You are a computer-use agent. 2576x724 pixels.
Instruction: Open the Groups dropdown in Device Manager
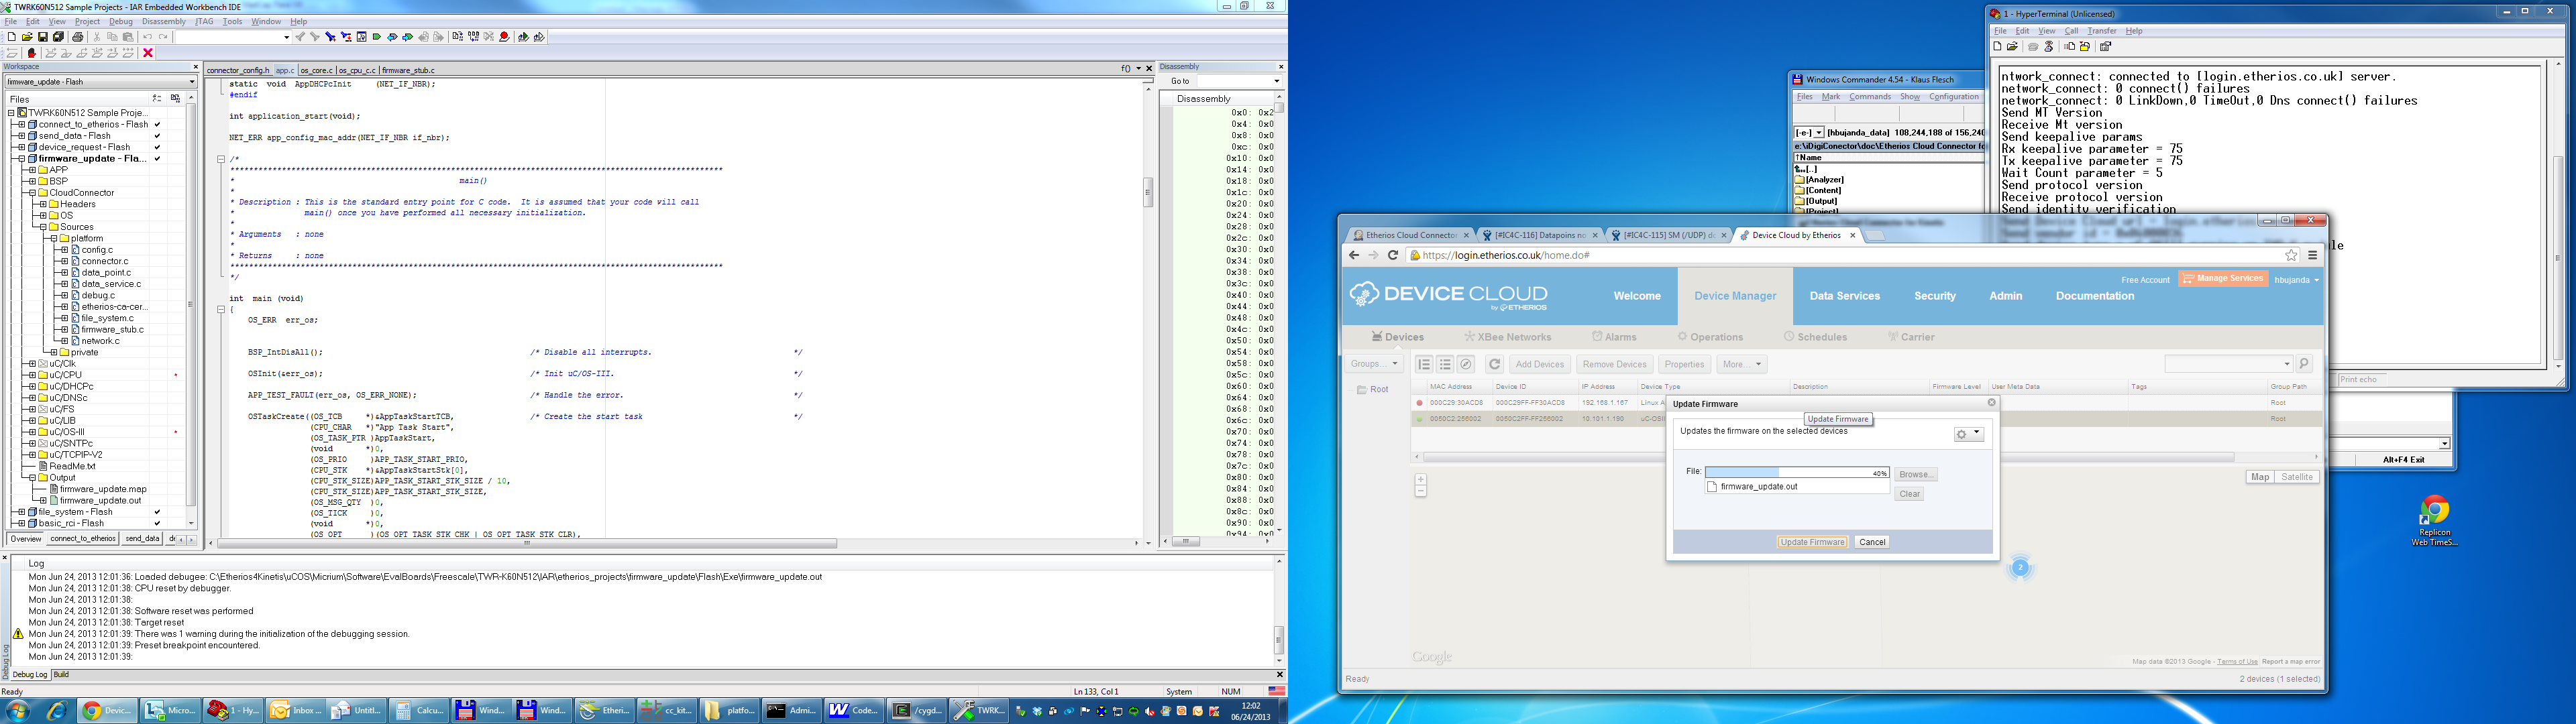tap(1374, 364)
